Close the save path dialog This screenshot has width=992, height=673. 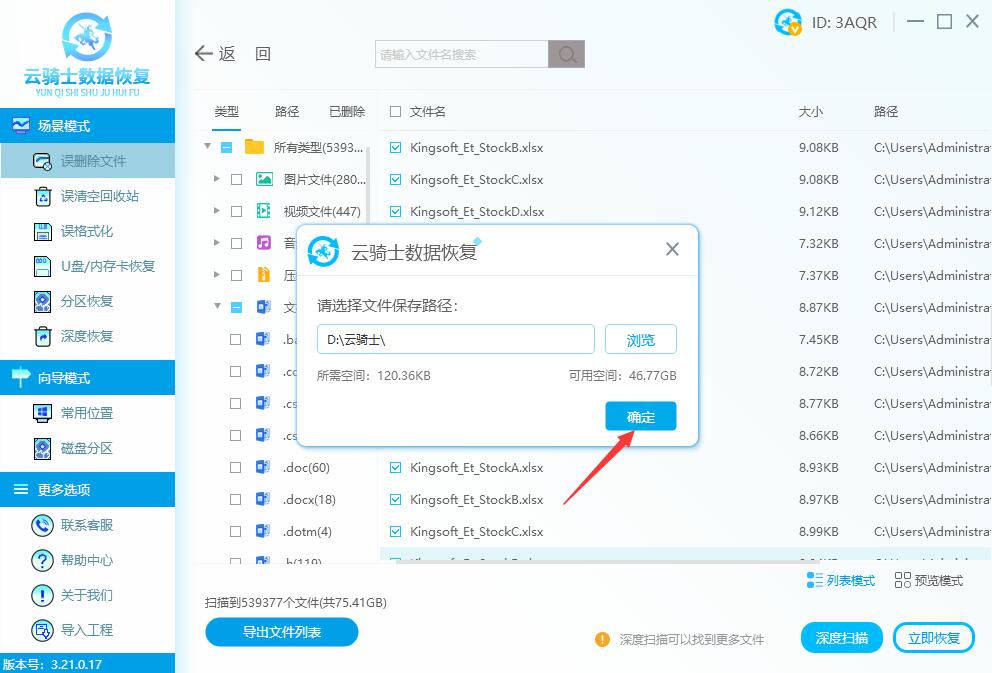[673, 249]
